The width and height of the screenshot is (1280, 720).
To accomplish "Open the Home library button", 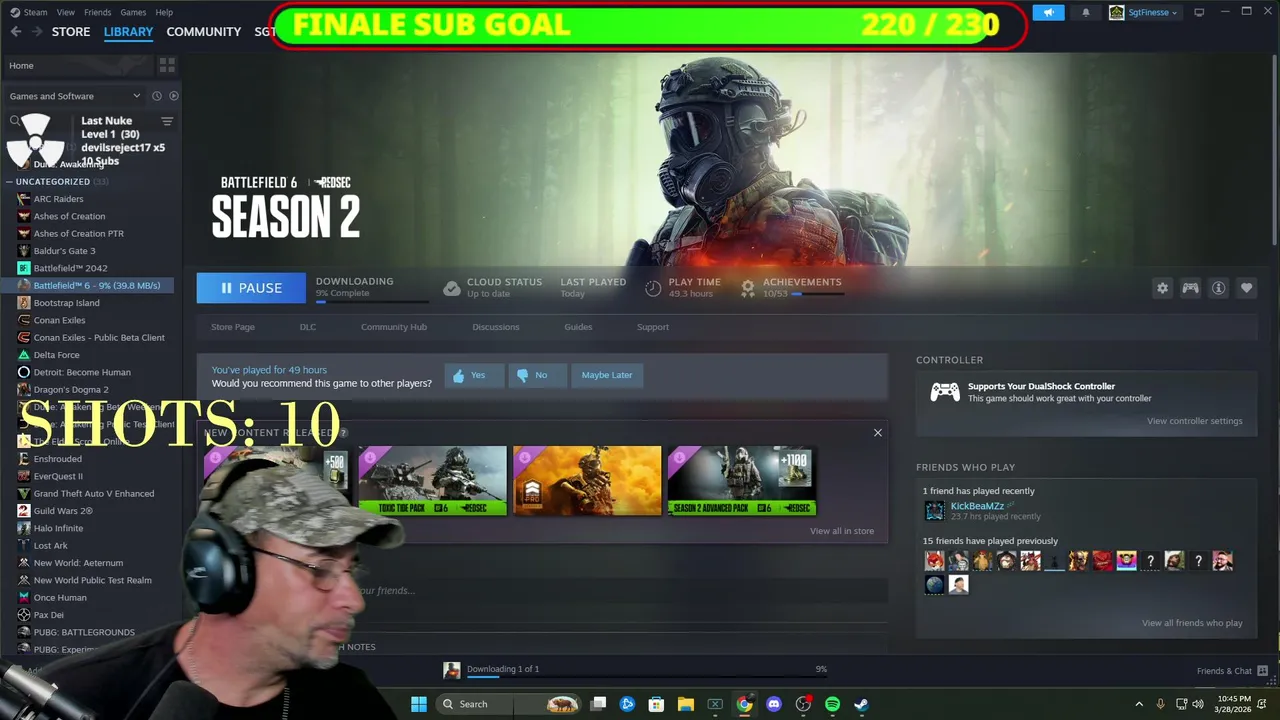I will [75, 65].
